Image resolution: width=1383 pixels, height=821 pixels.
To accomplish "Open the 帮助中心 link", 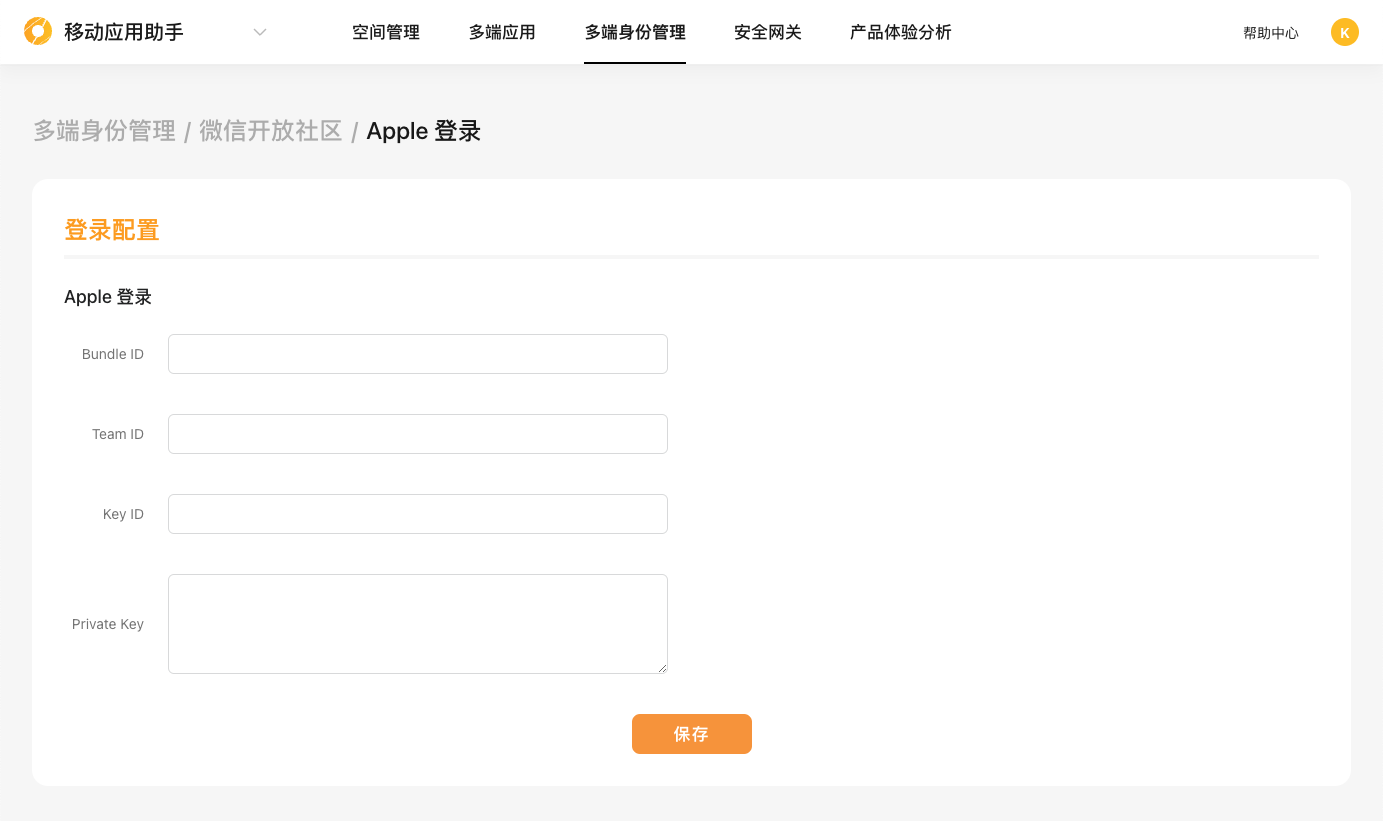I will [x=1271, y=33].
